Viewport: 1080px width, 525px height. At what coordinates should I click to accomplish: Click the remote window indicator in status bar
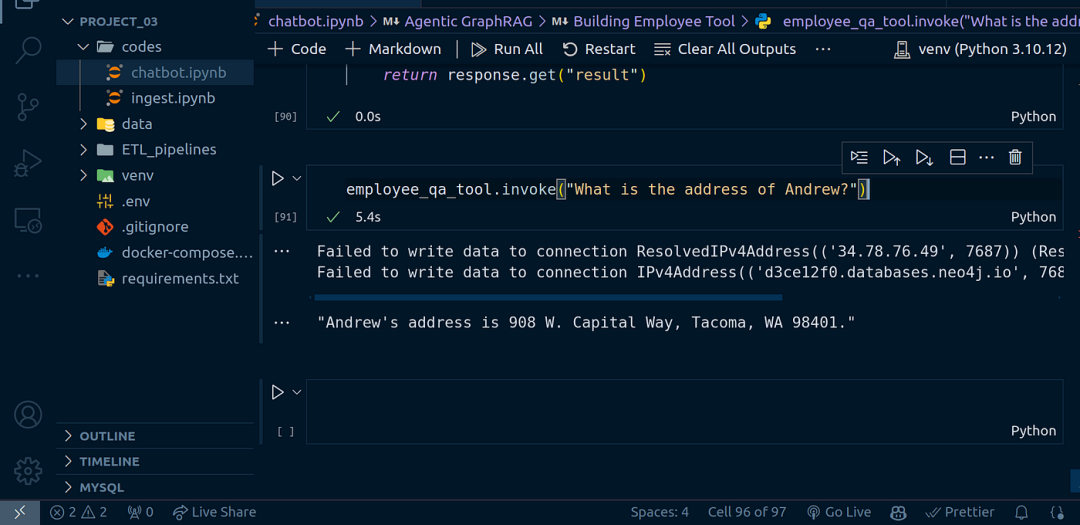pos(19,512)
